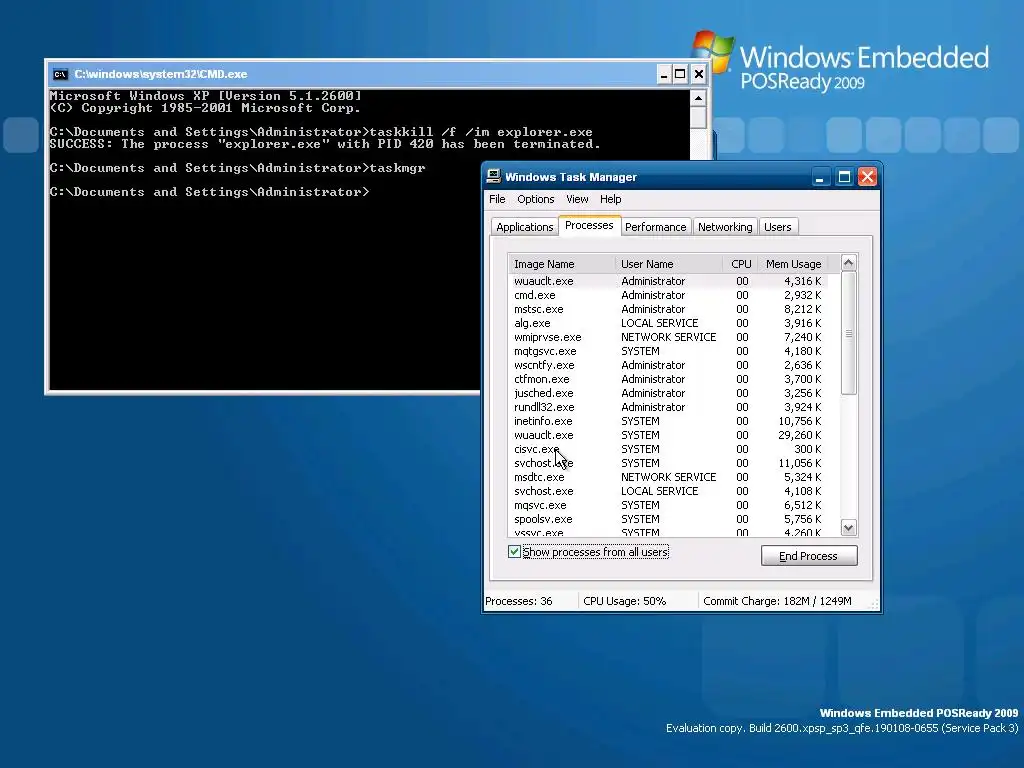Select the rundll32.exe process row

tap(668, 407)
